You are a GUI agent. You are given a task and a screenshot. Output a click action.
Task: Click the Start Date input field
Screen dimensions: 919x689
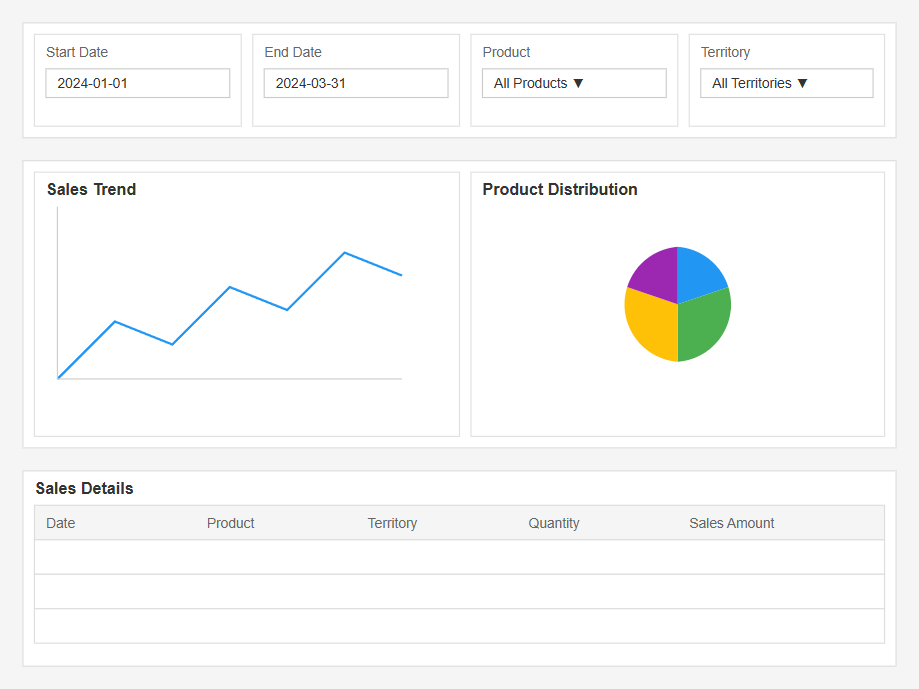[x=138, y=83]
